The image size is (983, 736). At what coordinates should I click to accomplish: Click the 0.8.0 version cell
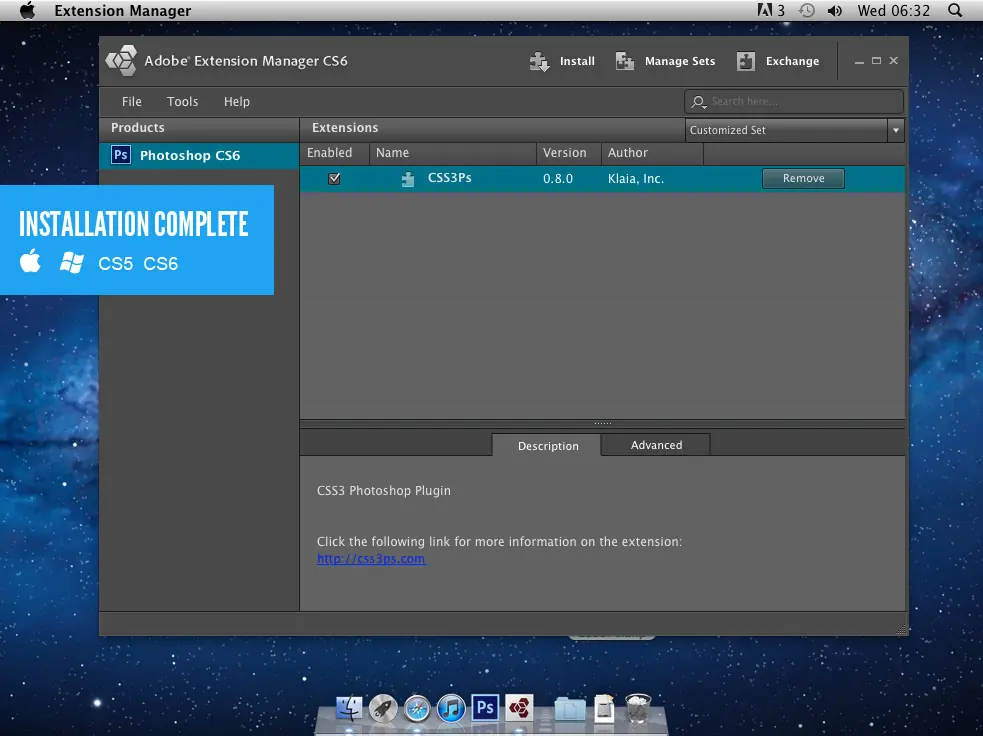pyautogui.click(x=558, y=179)
